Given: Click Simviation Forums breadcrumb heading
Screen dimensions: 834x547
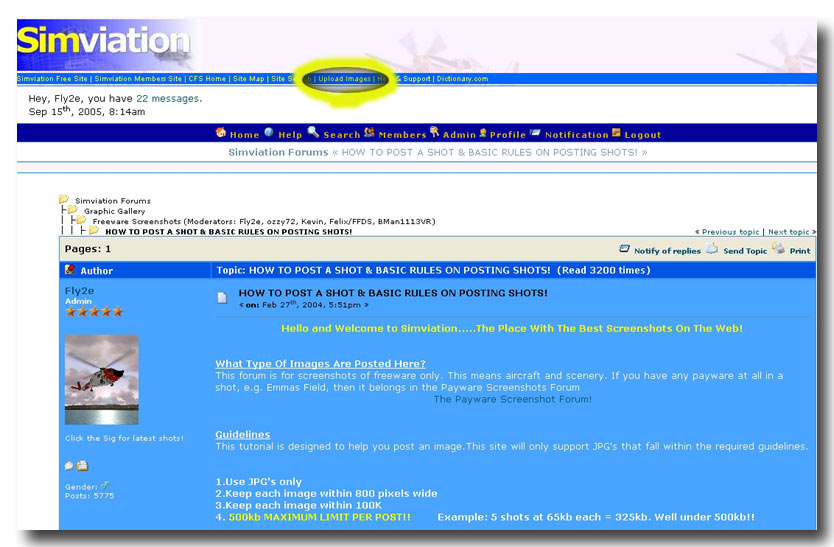Looking at the screenshot, I should pyautogui.click(x=278, y=152).
